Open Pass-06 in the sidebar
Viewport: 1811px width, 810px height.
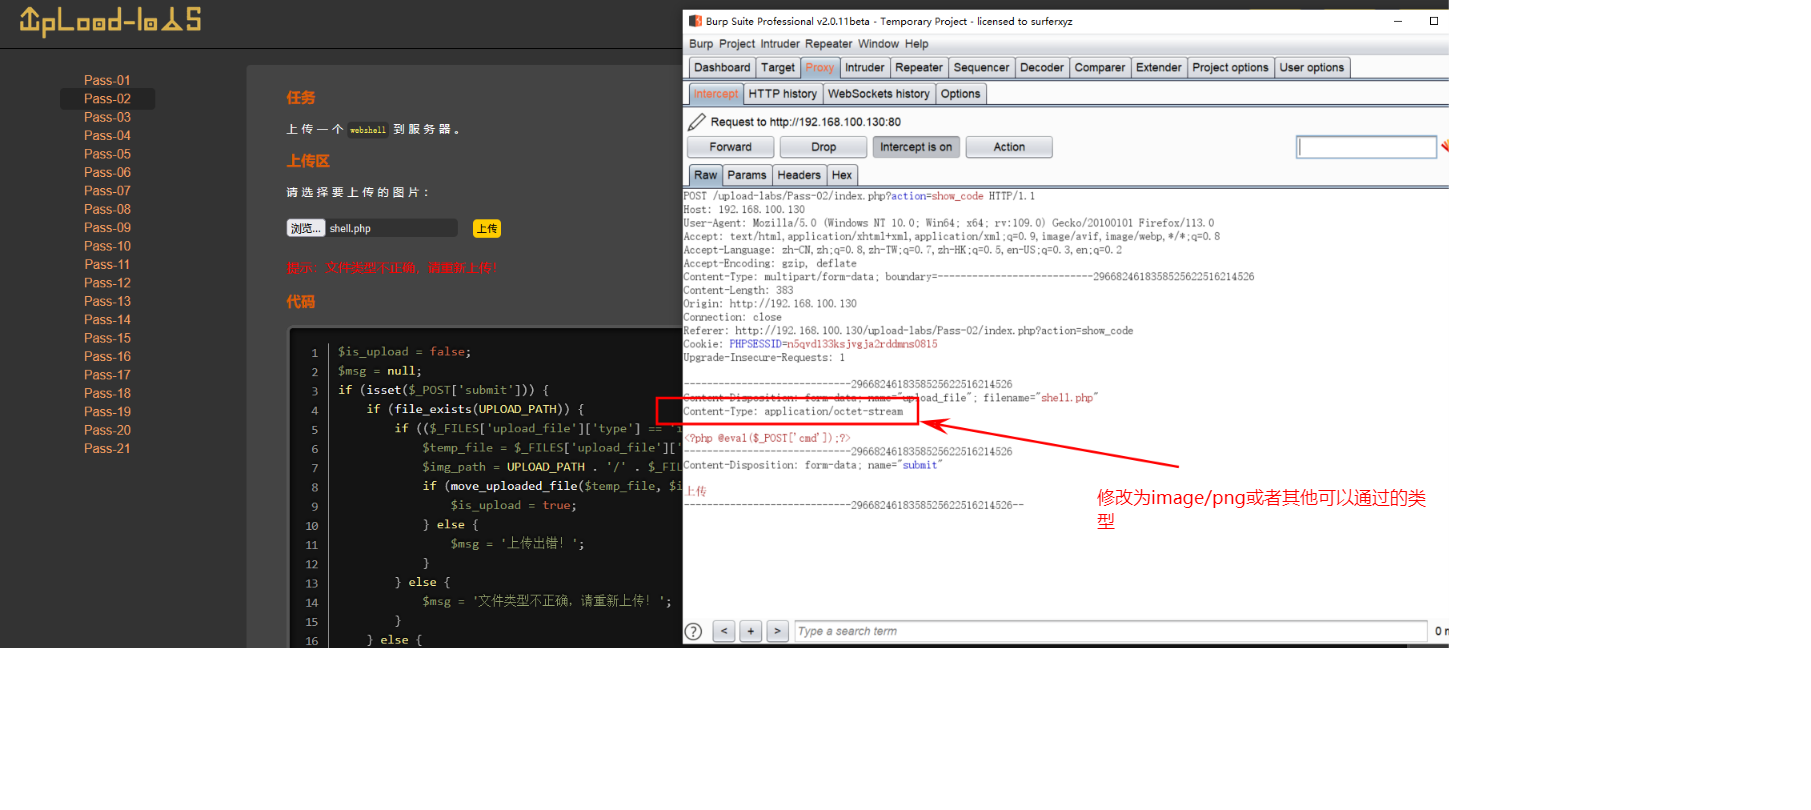(x=107, y=172)
